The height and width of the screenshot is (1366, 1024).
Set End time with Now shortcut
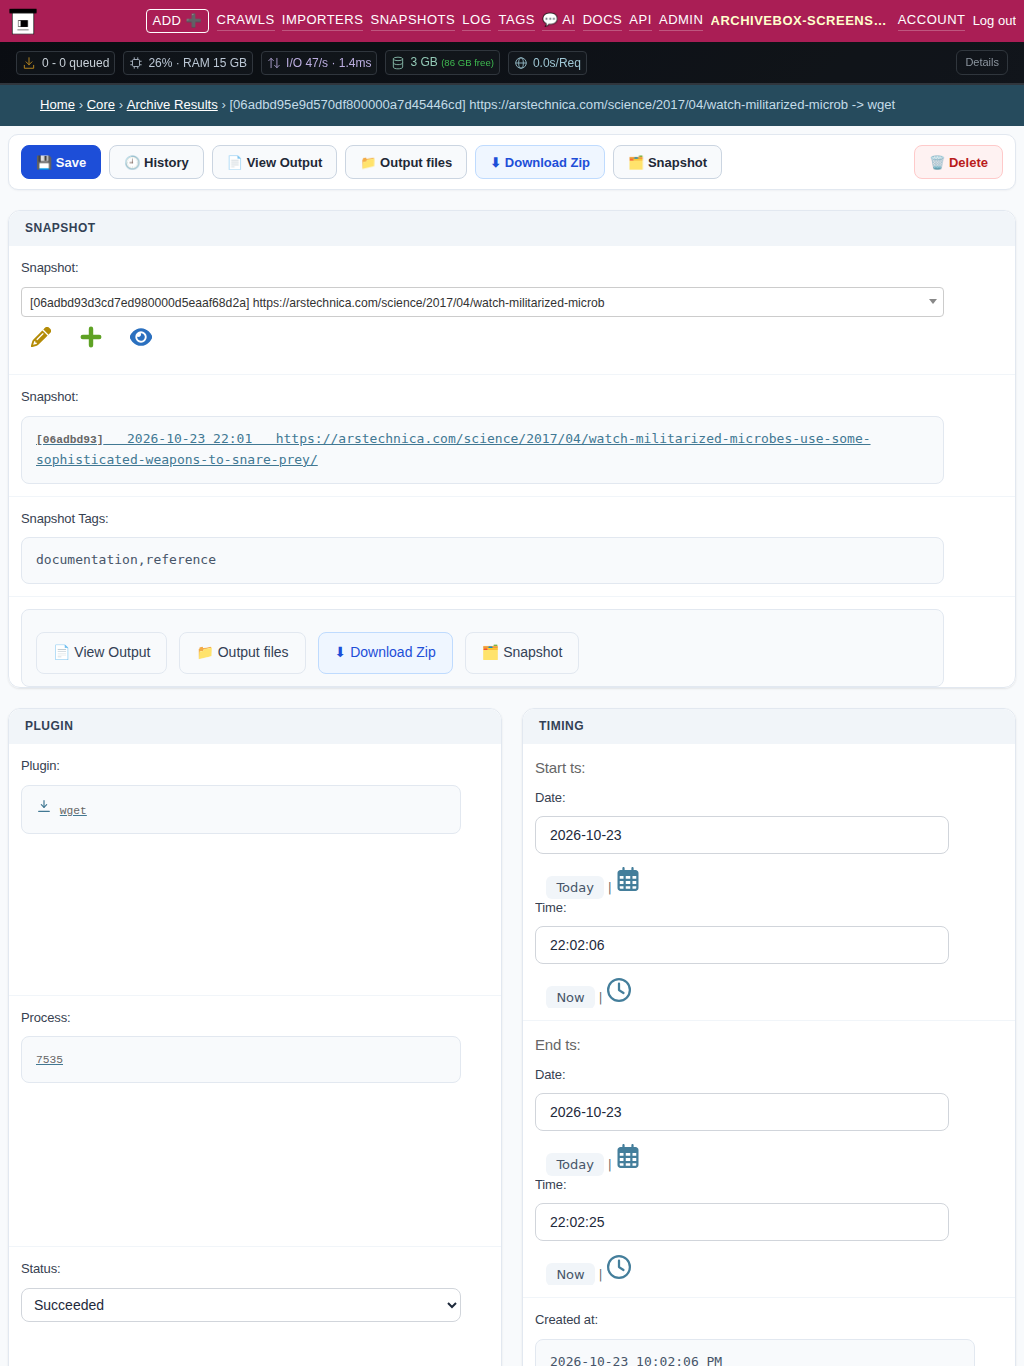tap(570, 1274)
